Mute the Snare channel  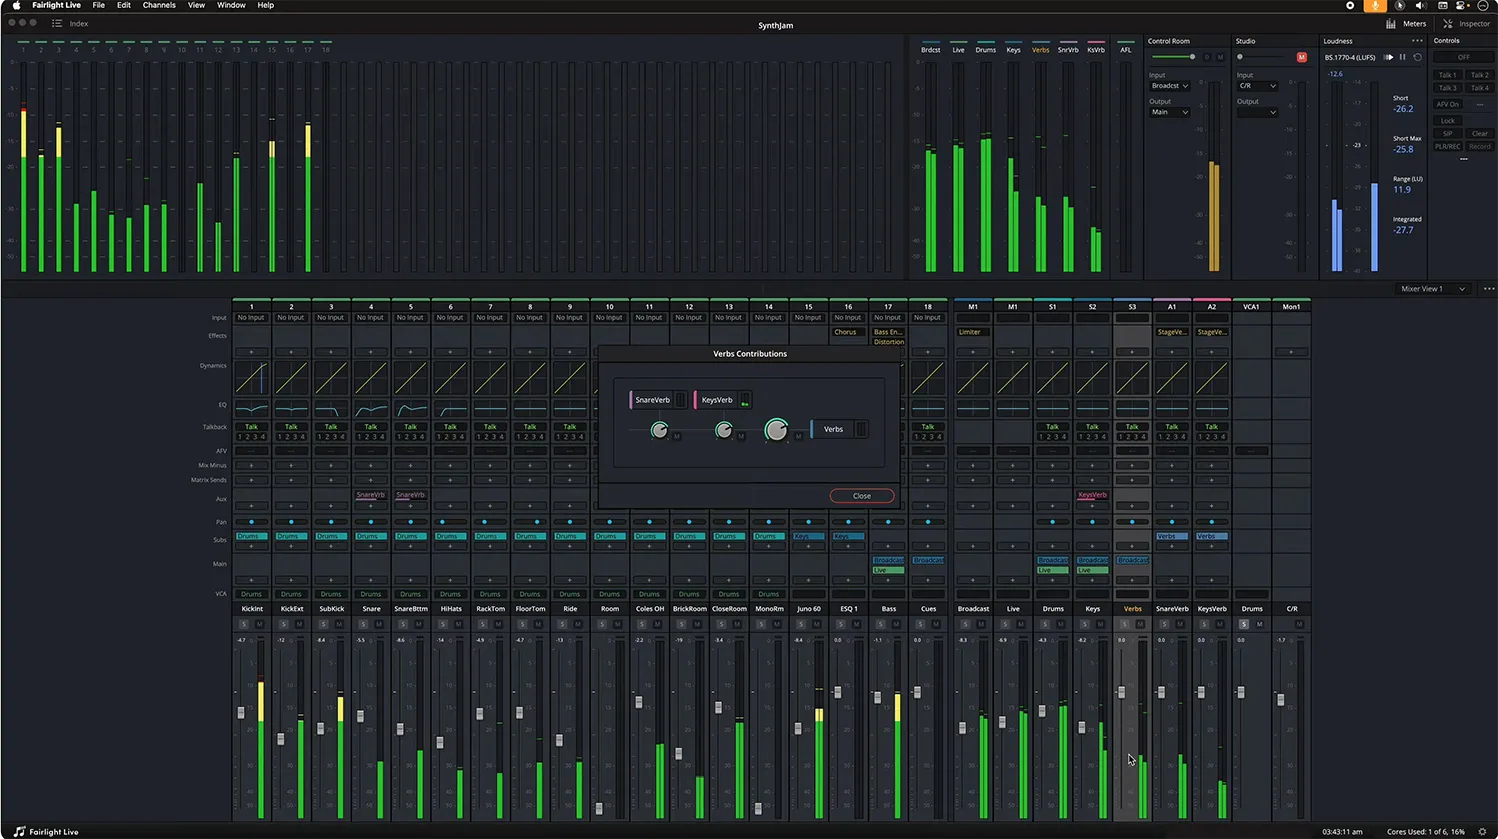[x=379, y=624]
